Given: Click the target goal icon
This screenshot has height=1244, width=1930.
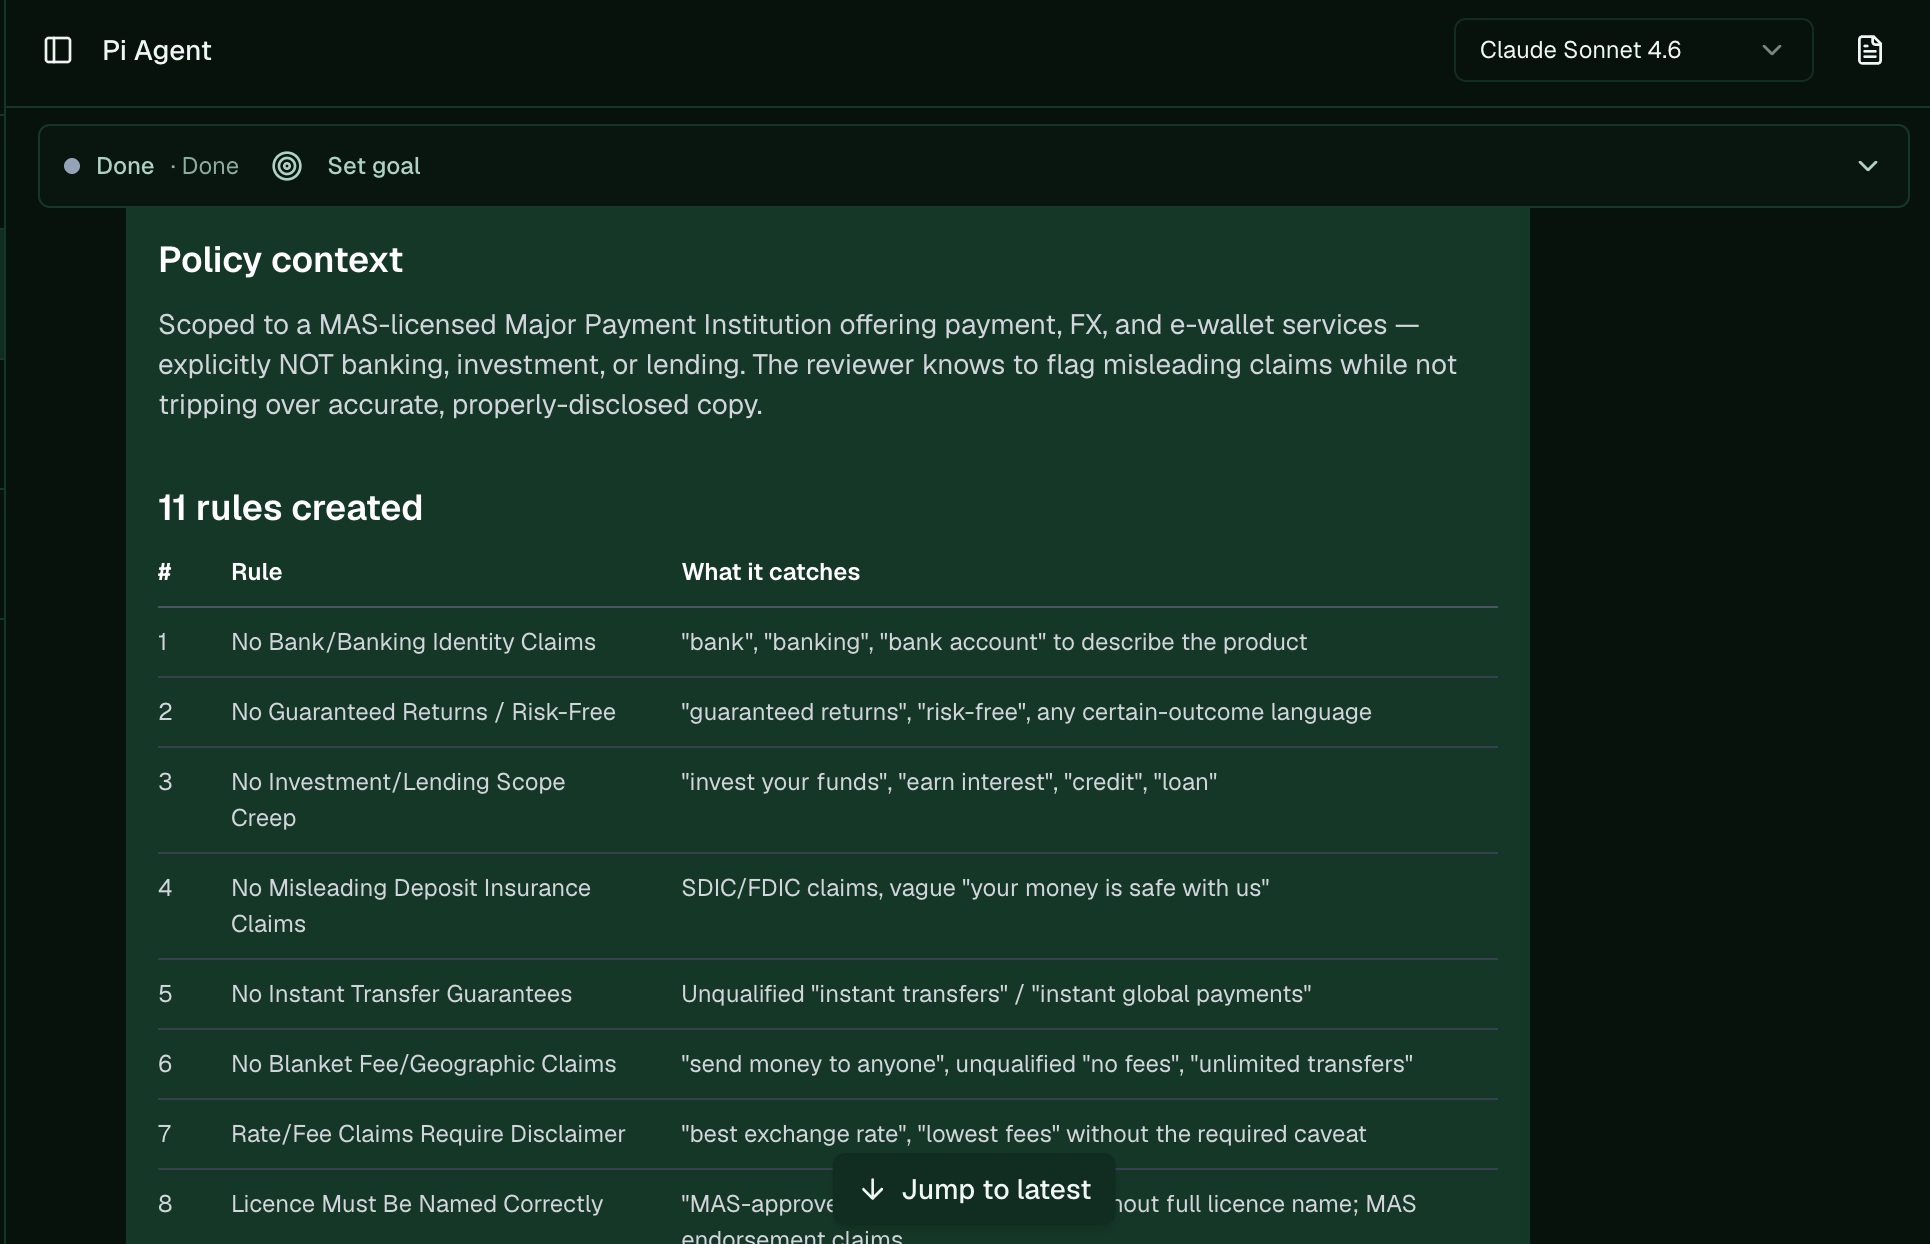Looking at the screenshot, I should (287, 166).
